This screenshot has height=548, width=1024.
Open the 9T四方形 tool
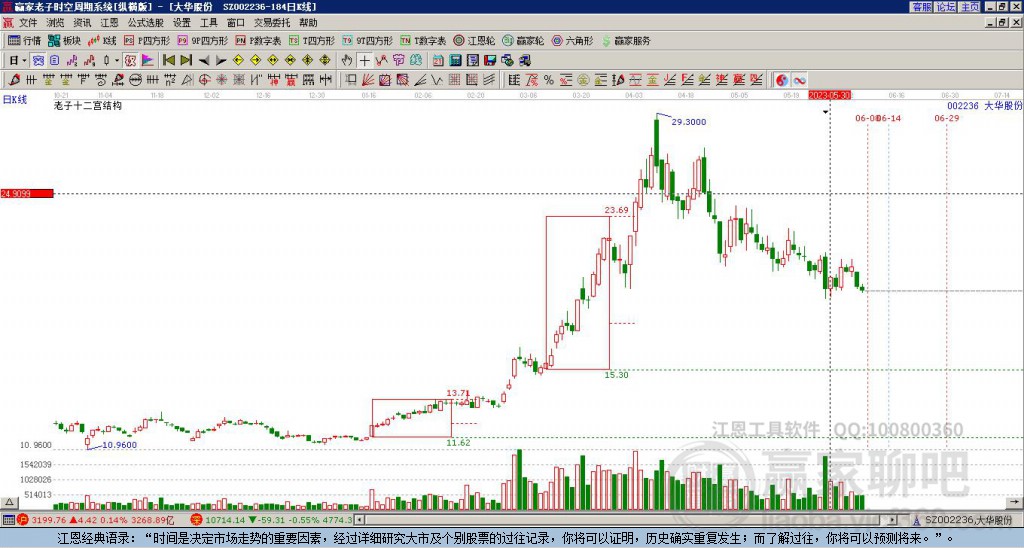coord(367,40)
